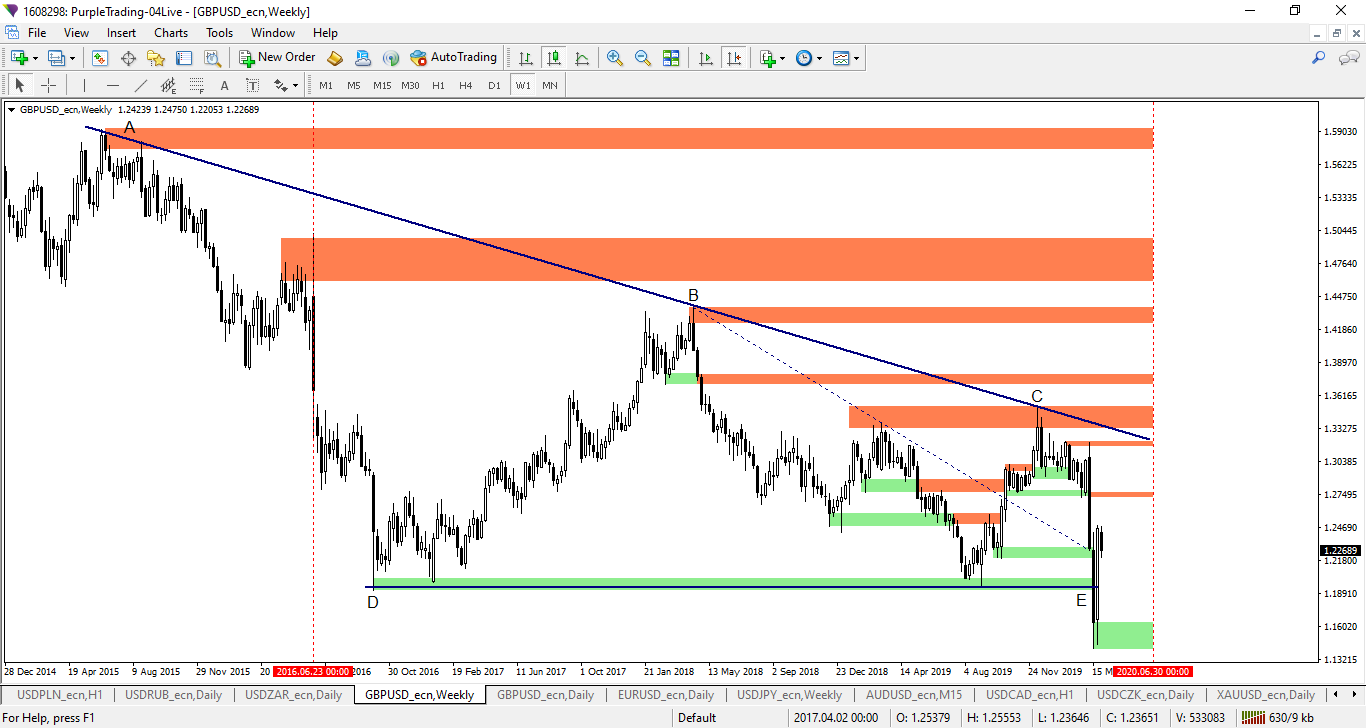Image resolution: width=1366 pixels, height=728 pixels.
Task: Click the red 2016.06.23 00:00 date marker
Action: click(312, 672)
